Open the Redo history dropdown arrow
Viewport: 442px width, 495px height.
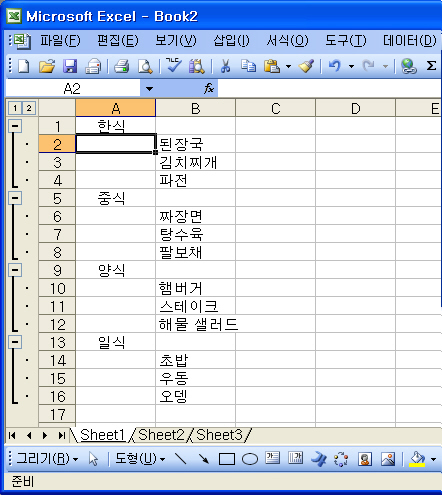(x=385, y=66)
